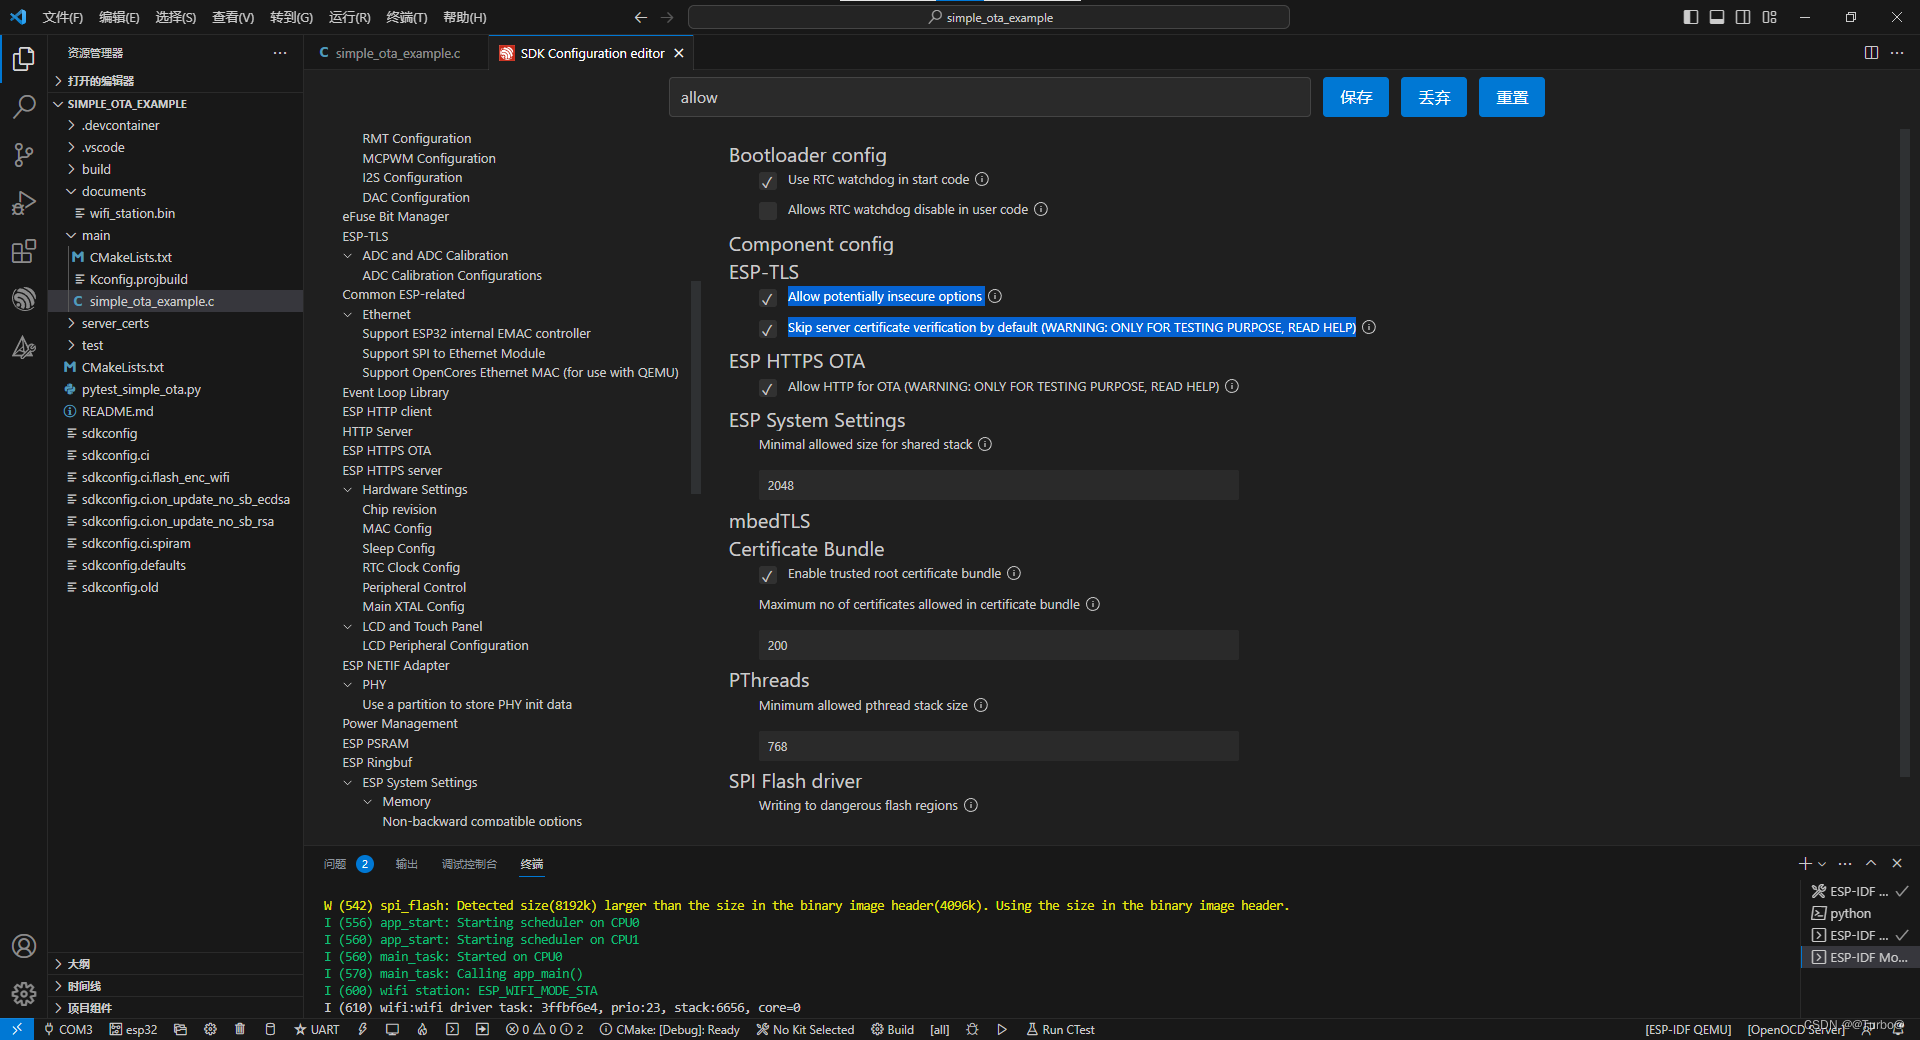
Task: Toggle Enable trusted root certificate bundle
Action: tap(768, 575)
